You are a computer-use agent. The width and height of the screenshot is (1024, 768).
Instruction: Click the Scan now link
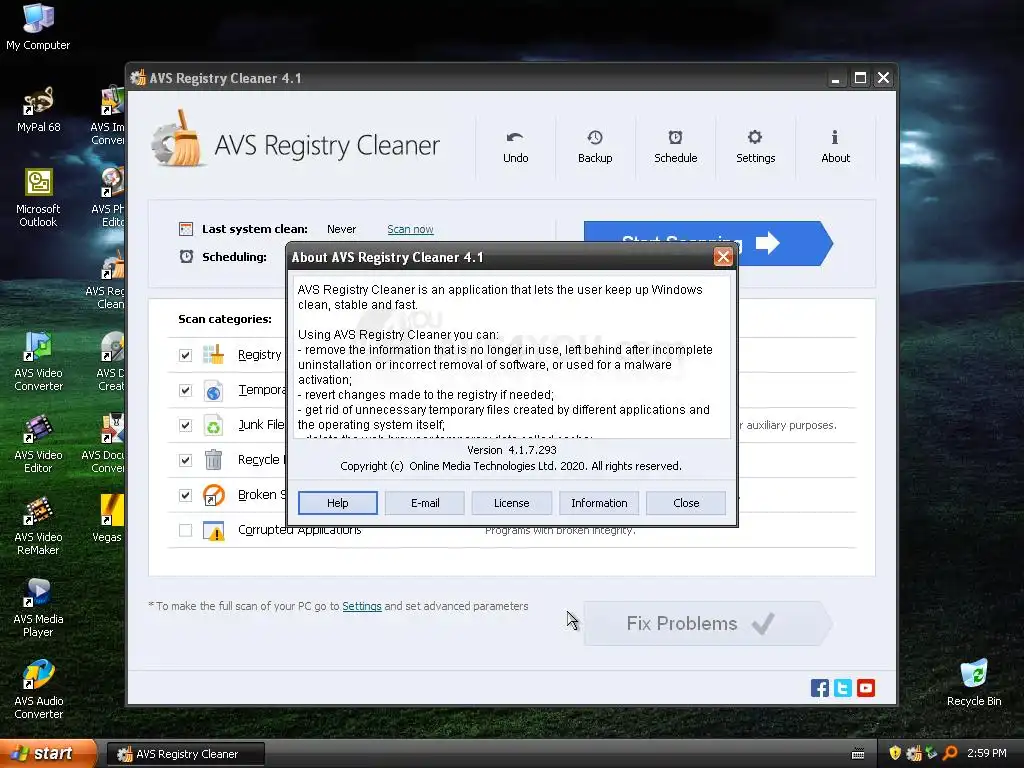[x=410, y=229]
